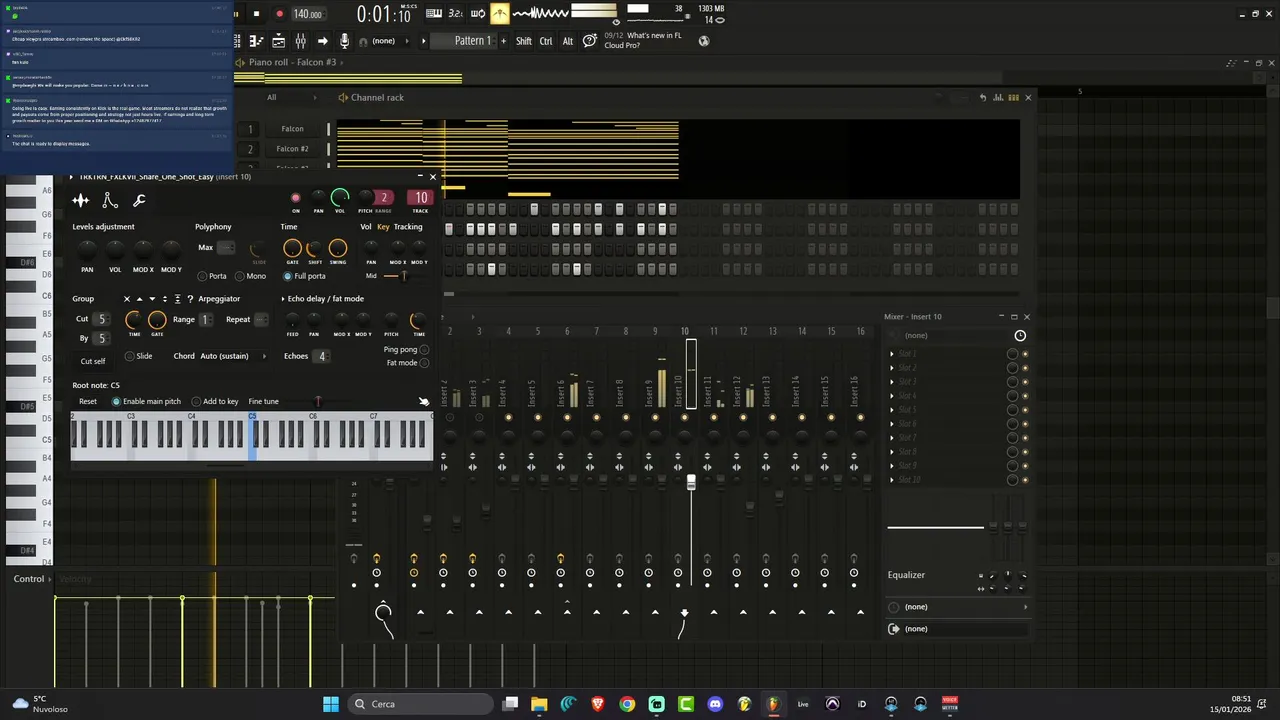Enable the Porta option
Image resolution: width=1280 pixels, height=720 pixels.
coord(211,276)
